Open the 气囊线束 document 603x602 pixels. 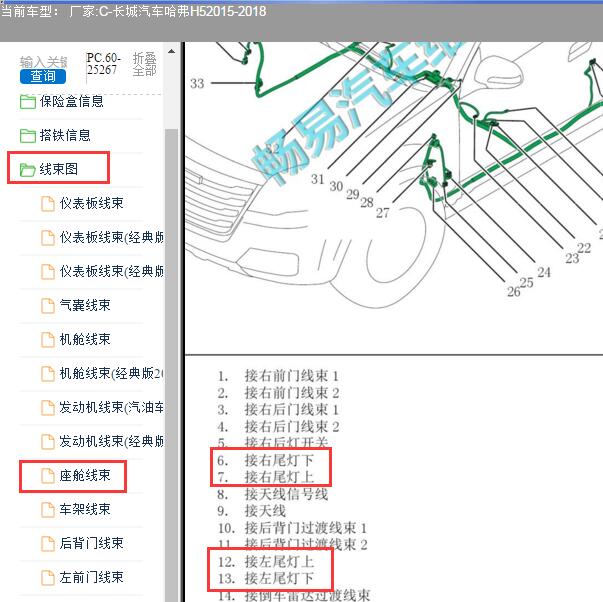[x=85, y=305]
